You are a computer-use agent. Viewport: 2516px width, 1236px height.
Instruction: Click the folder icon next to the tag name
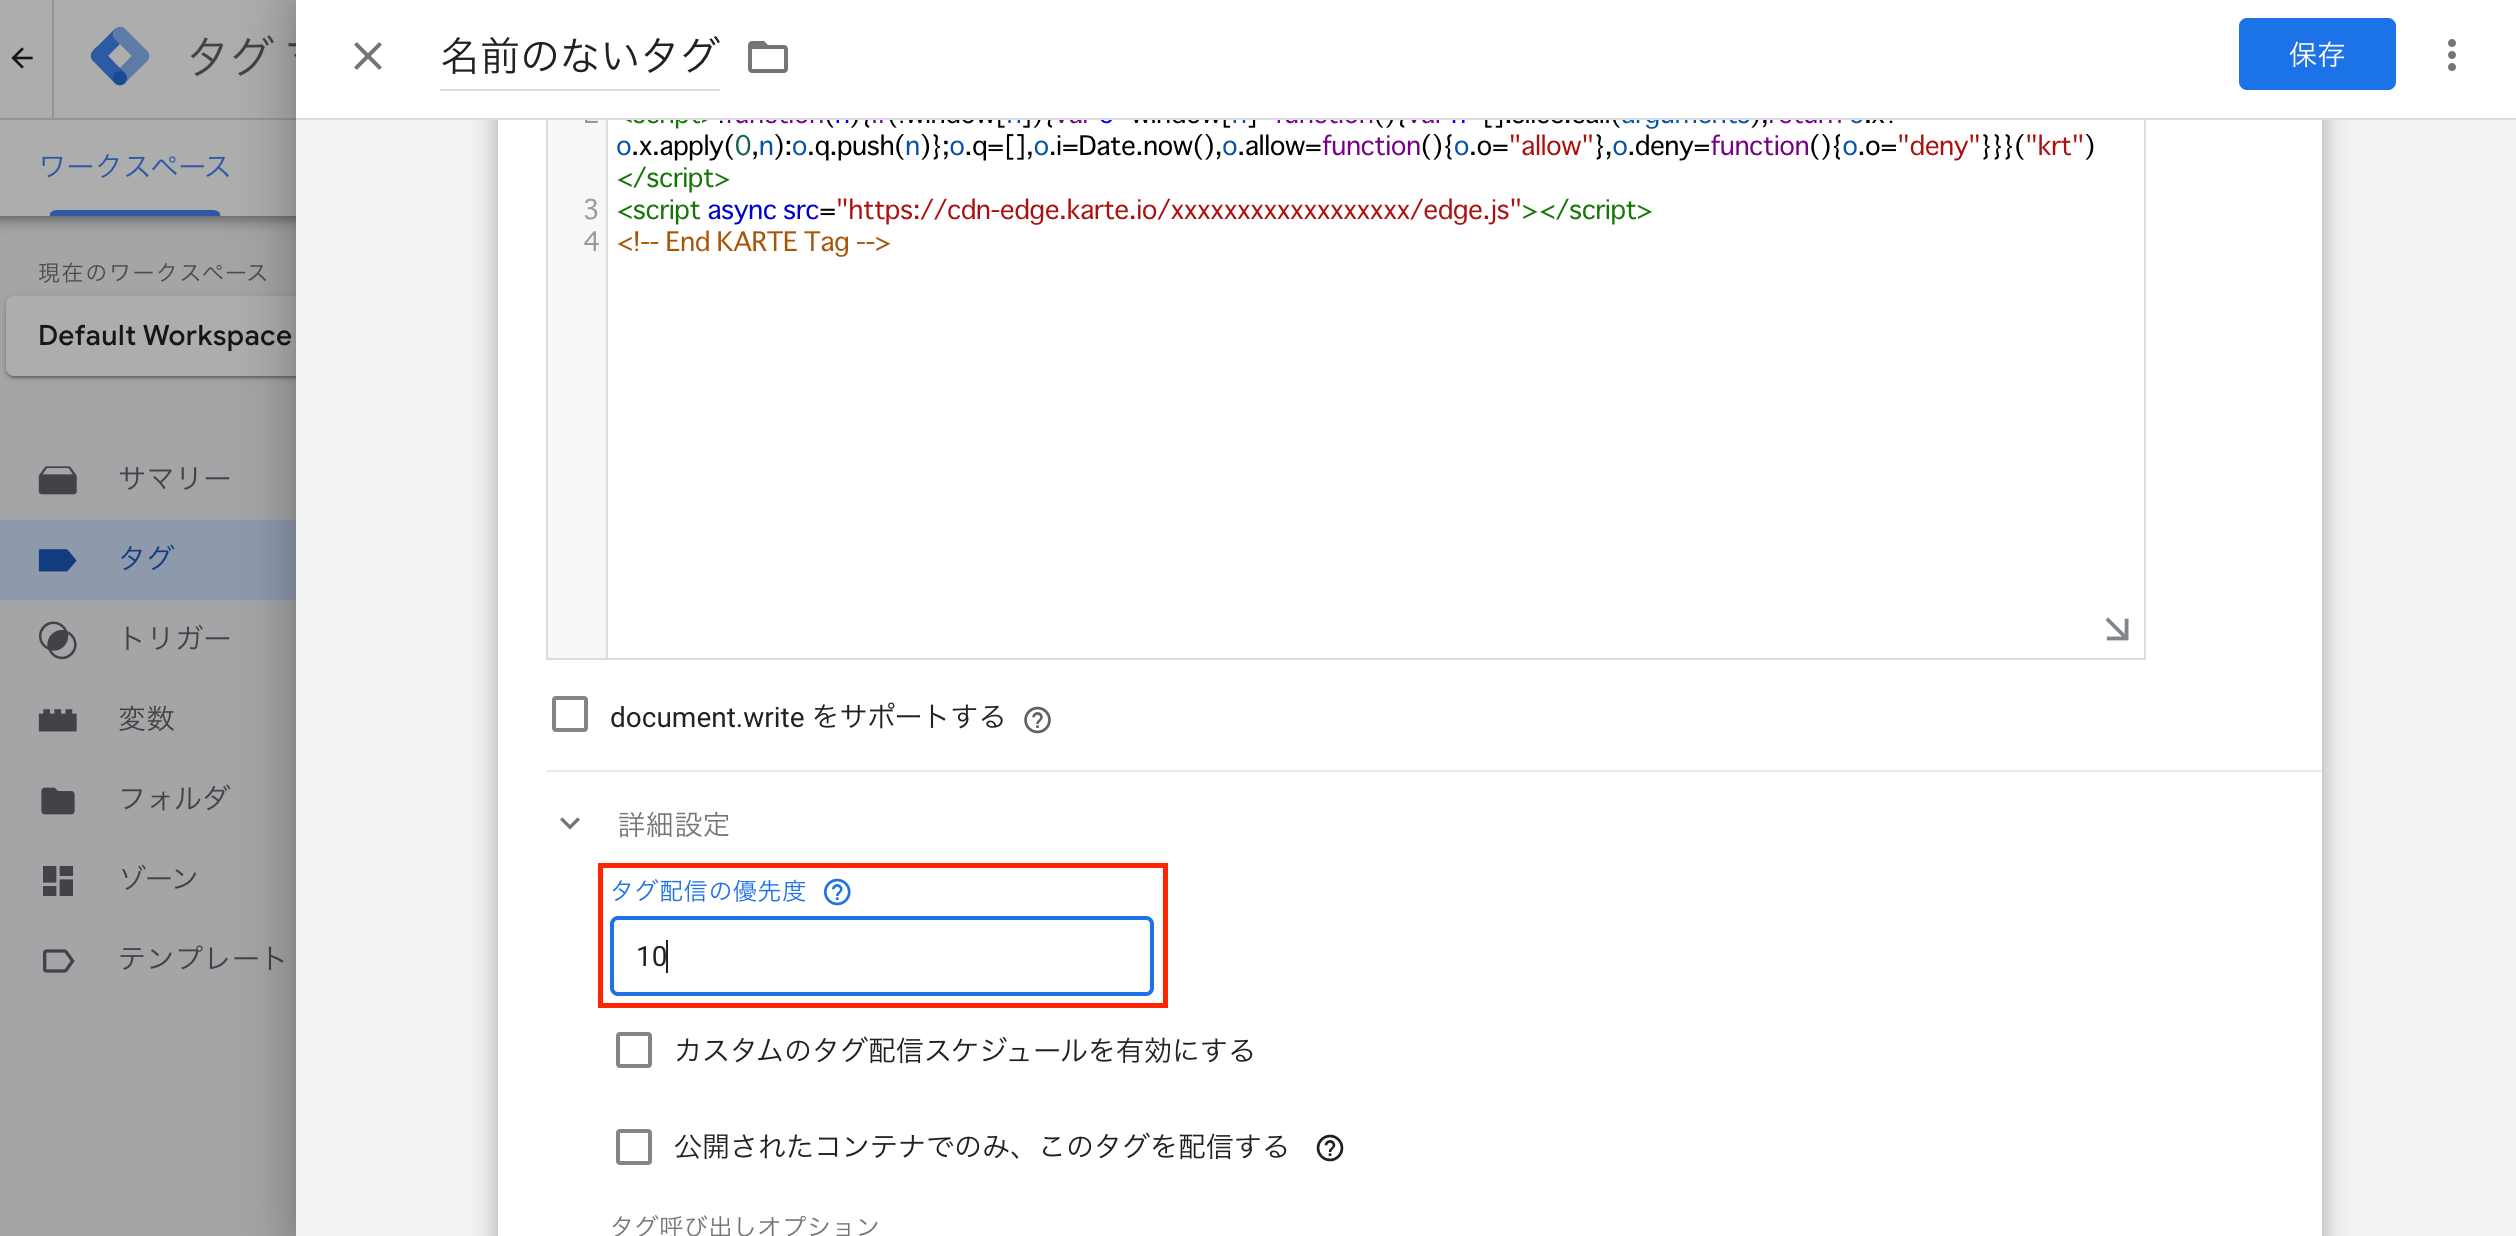[768, 57]
